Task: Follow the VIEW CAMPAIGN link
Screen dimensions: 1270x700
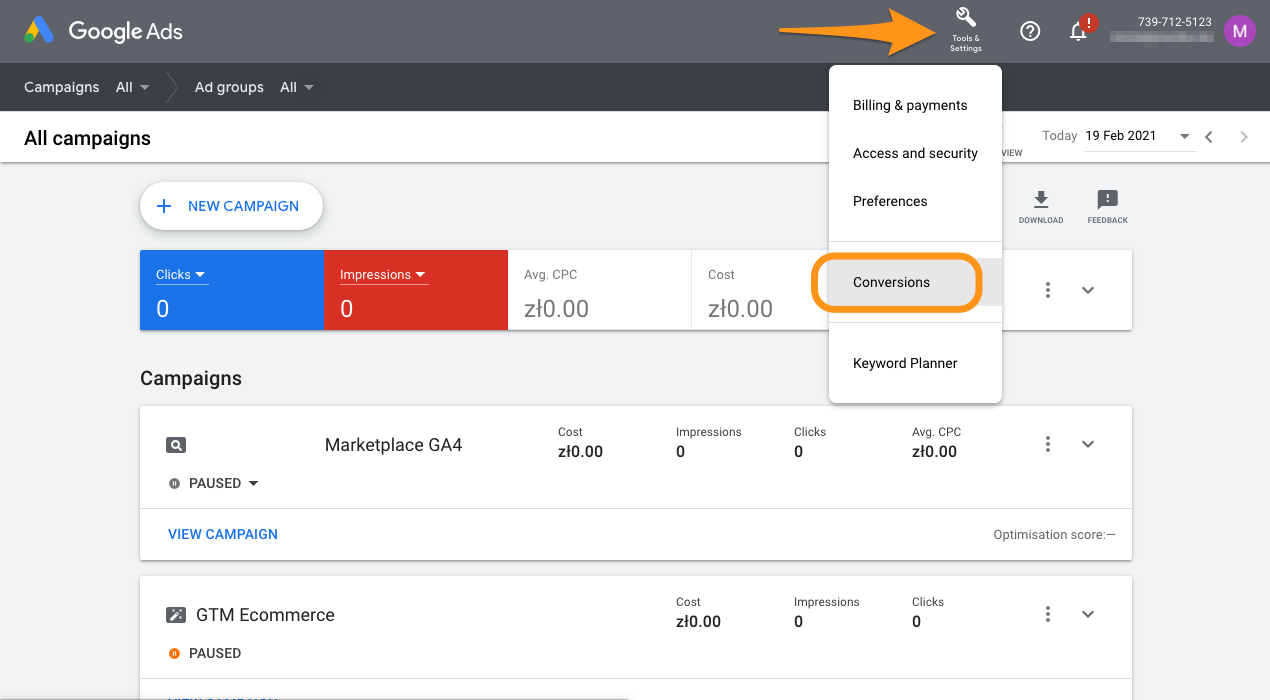Action: tap(223, 534)
